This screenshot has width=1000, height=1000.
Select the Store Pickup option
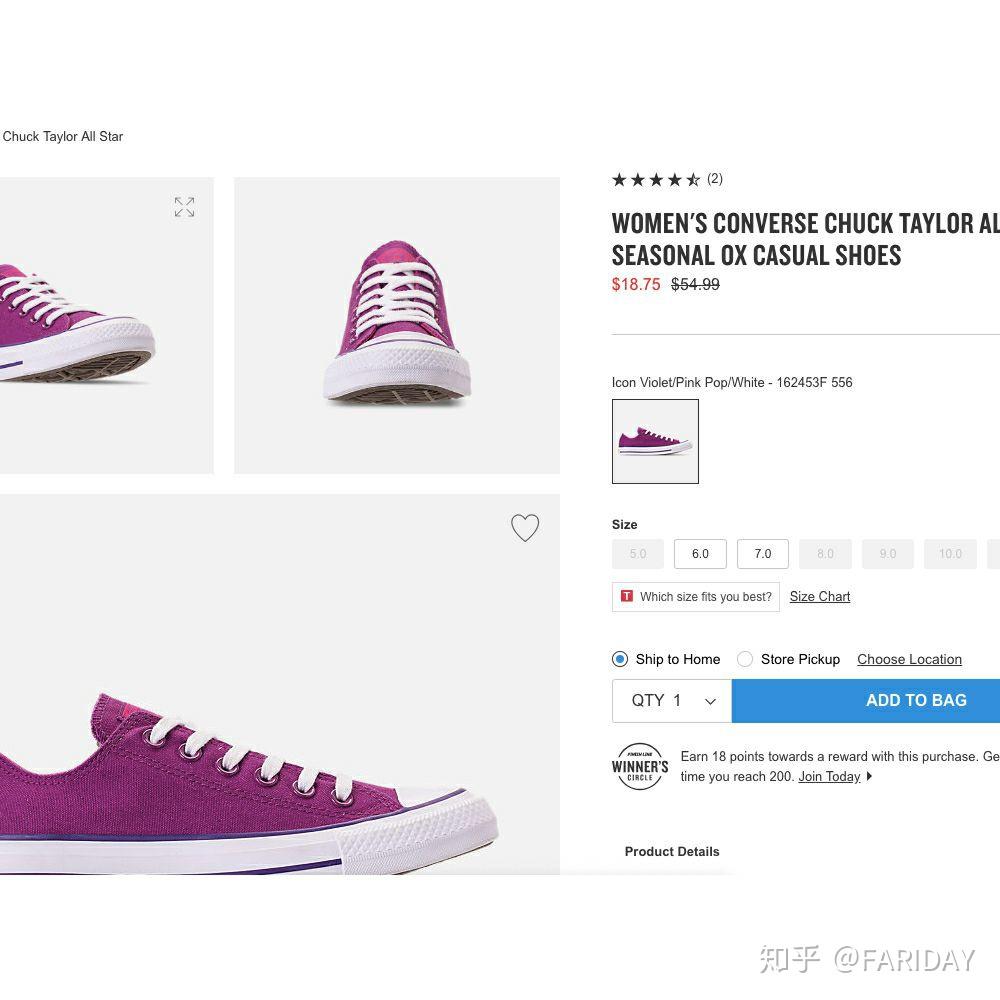tap(745, 659)
